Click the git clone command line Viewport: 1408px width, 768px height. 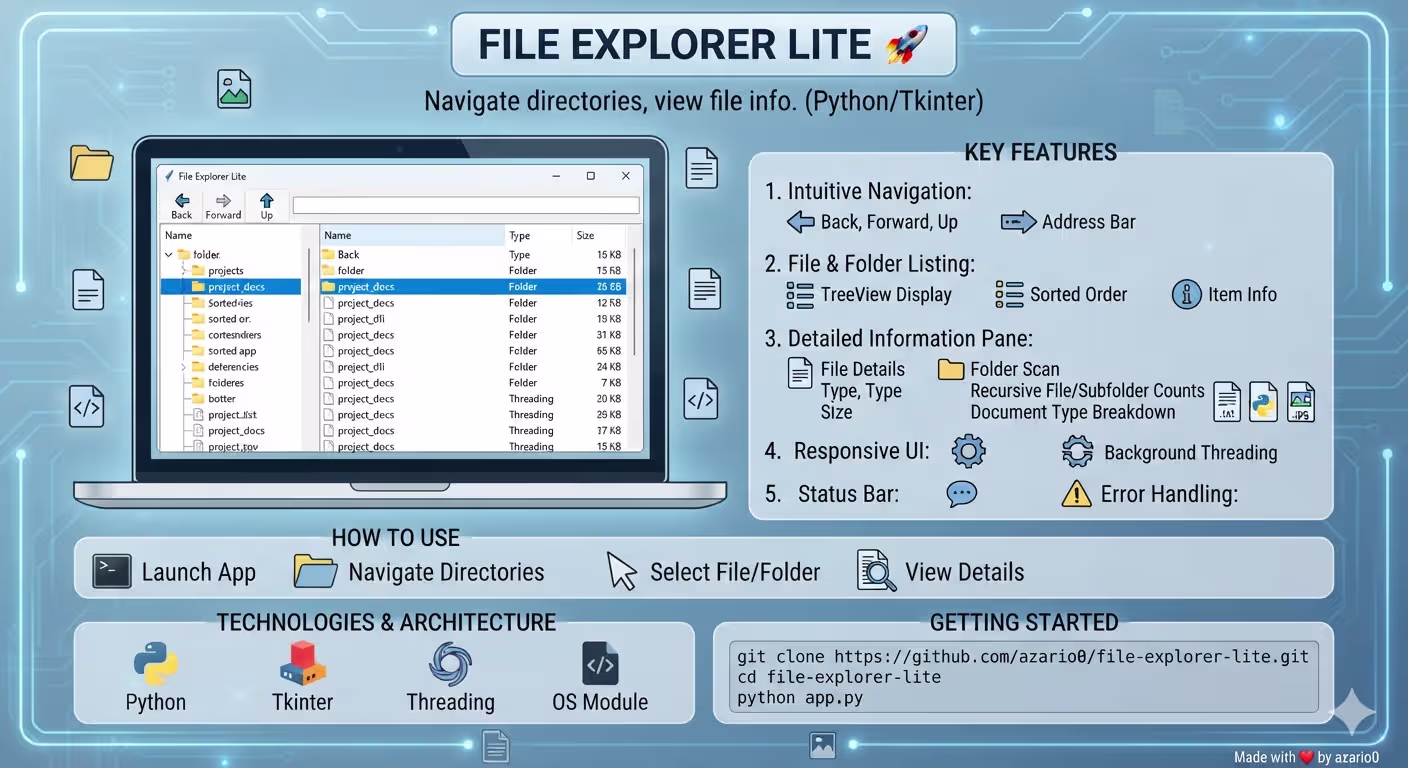(1023, 657)
